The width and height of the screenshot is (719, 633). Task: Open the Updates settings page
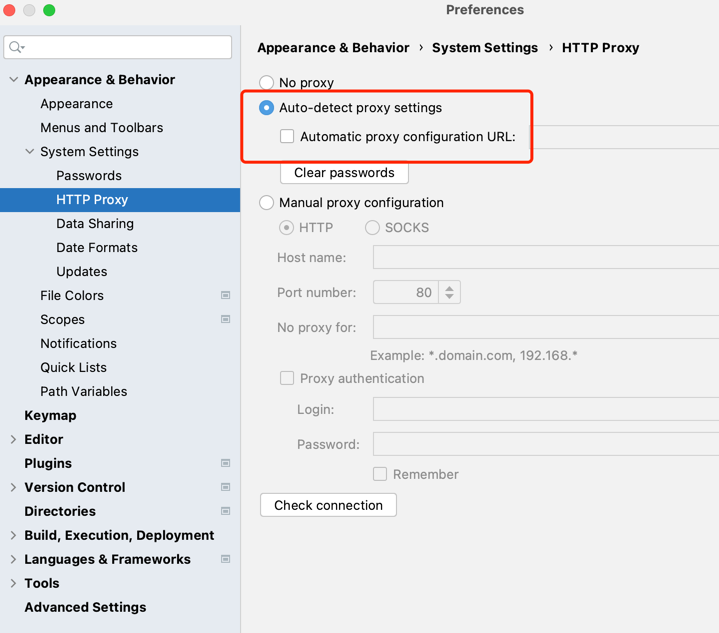(82, 272)
